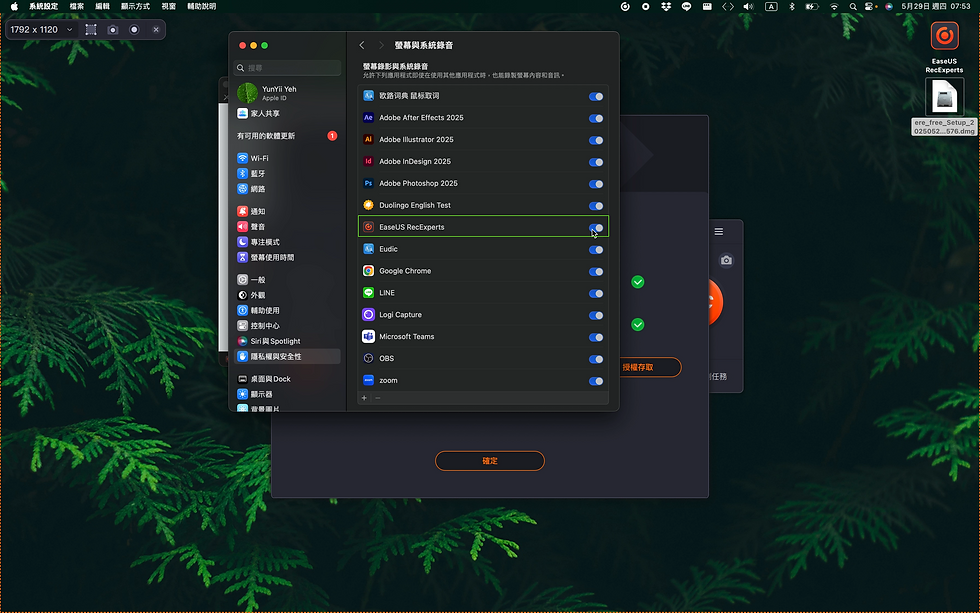Open the 系統設定 menu
The image size is (980, 613).
pyautogui.click(x=44, y=6)
